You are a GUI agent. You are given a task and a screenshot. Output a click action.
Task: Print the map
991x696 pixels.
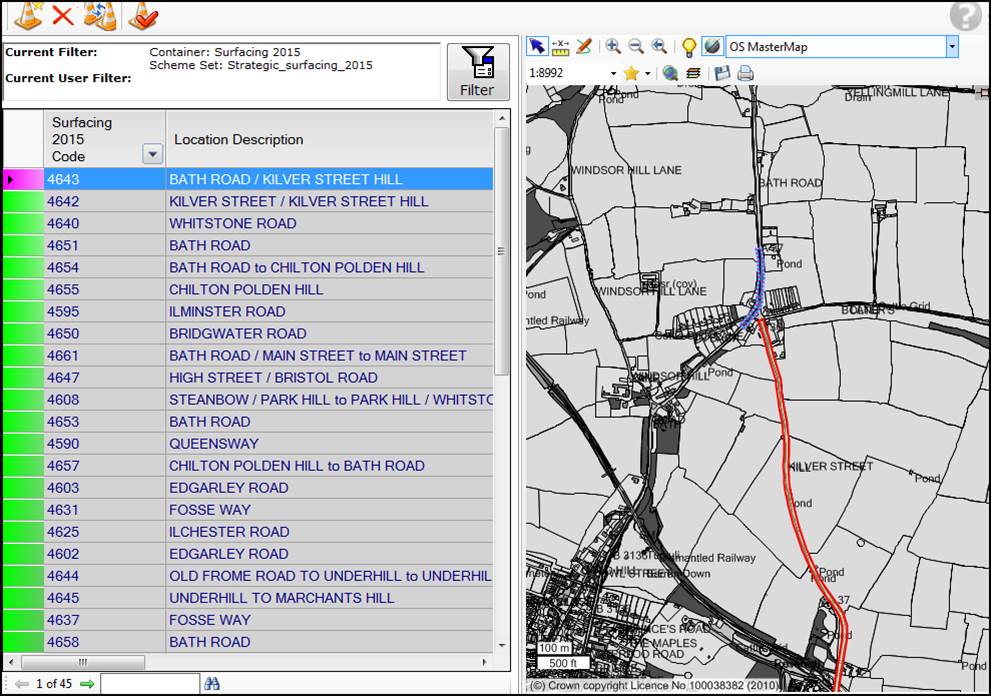point(744,72)
